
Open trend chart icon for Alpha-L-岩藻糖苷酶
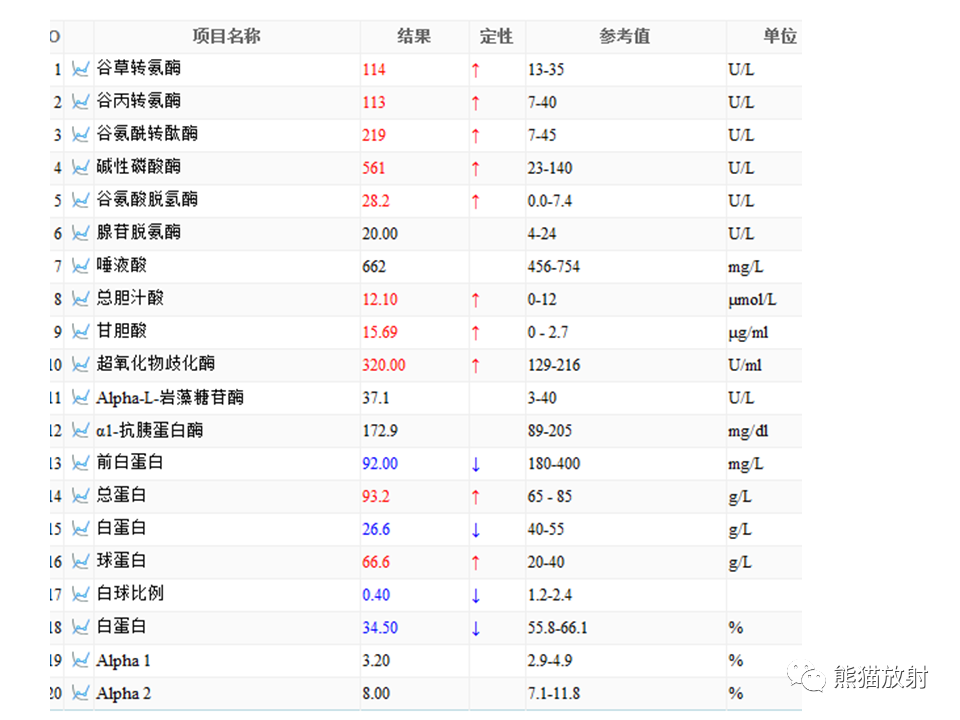[x=80, y=397]
